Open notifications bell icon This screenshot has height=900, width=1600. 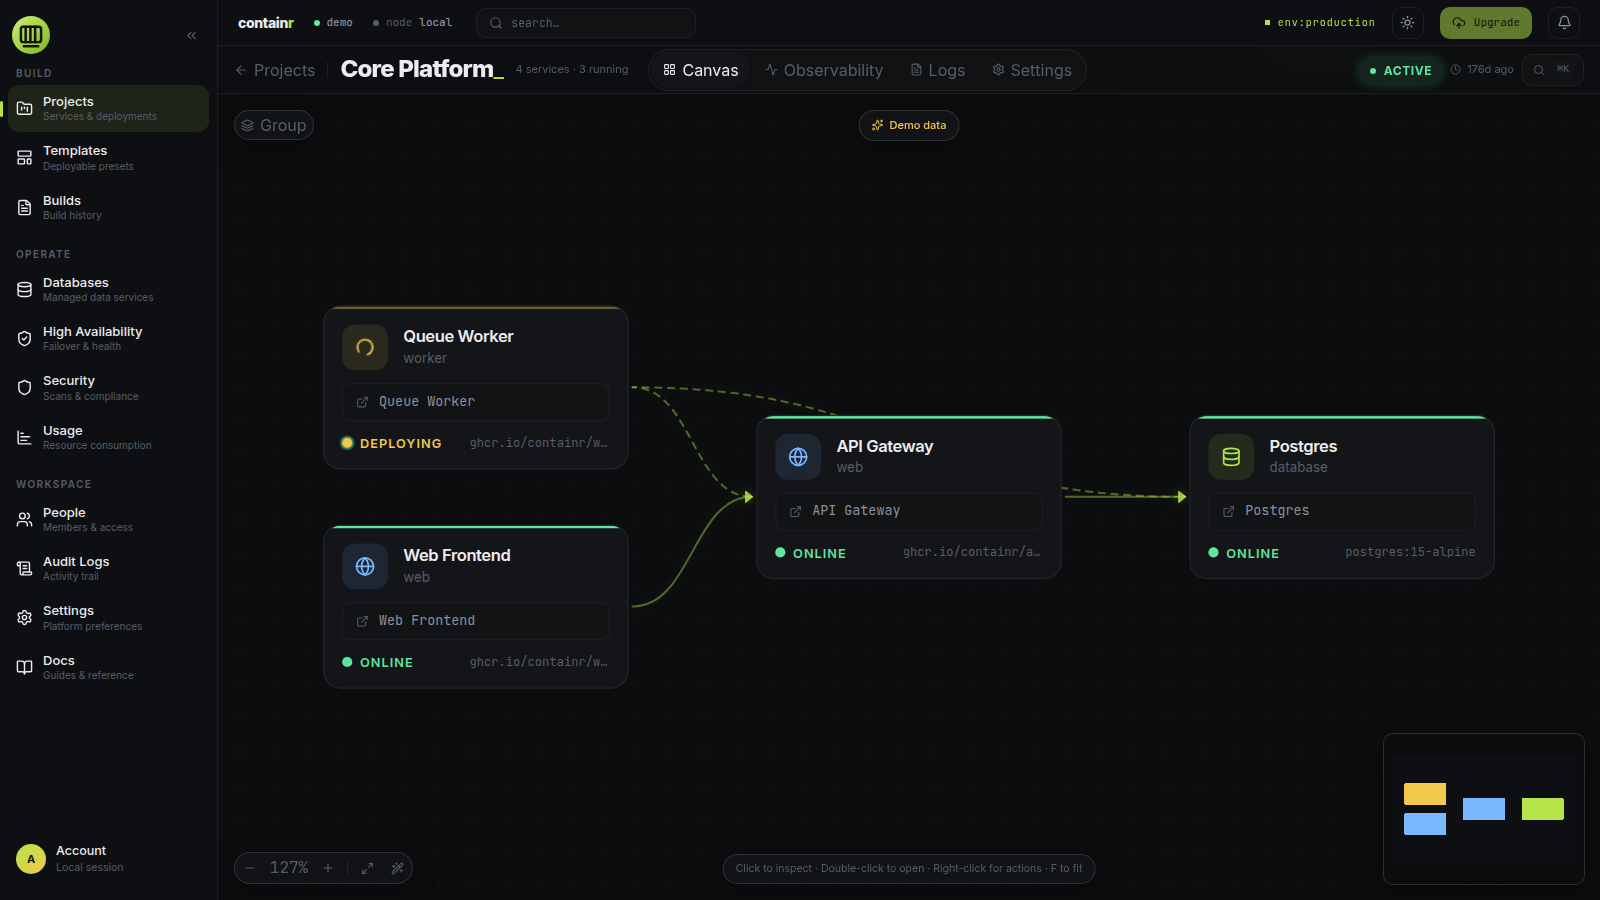(x=1564, y=23)
